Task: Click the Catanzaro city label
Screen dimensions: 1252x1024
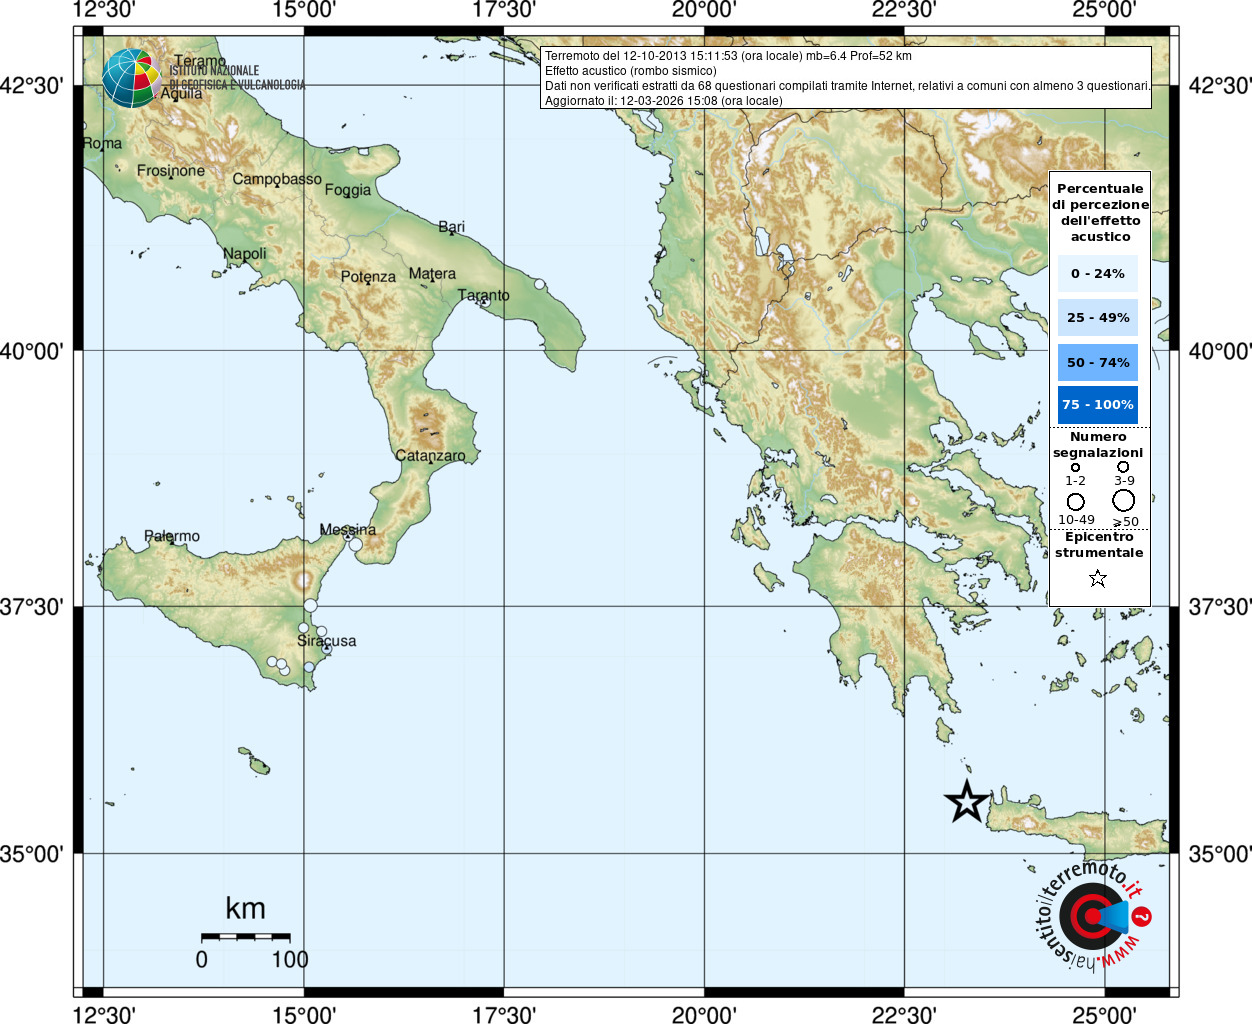Action: [x=430, y=455]
